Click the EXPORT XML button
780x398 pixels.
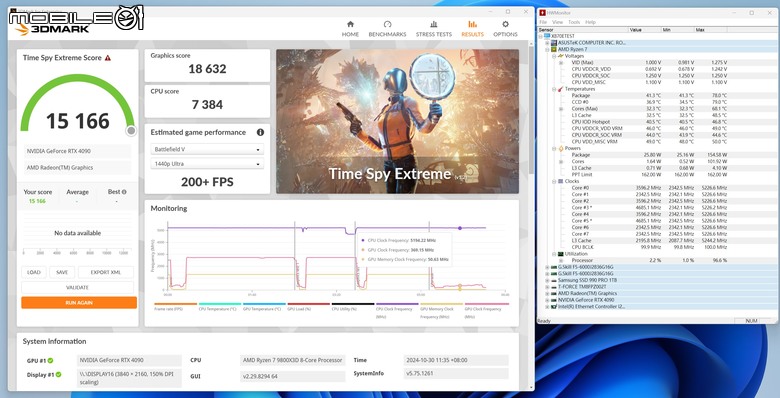pos(105,272)
